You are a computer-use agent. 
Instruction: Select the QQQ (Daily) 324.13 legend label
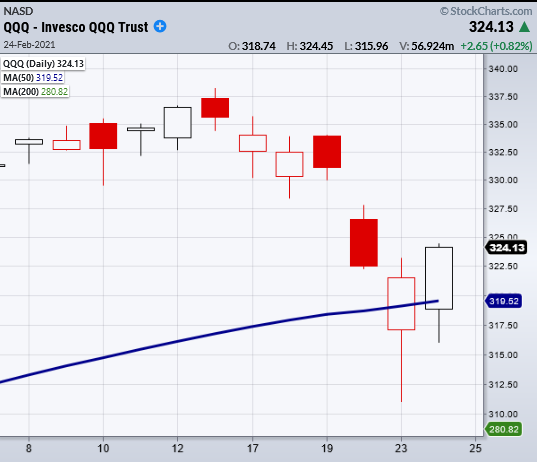click(x=43, y=64)
